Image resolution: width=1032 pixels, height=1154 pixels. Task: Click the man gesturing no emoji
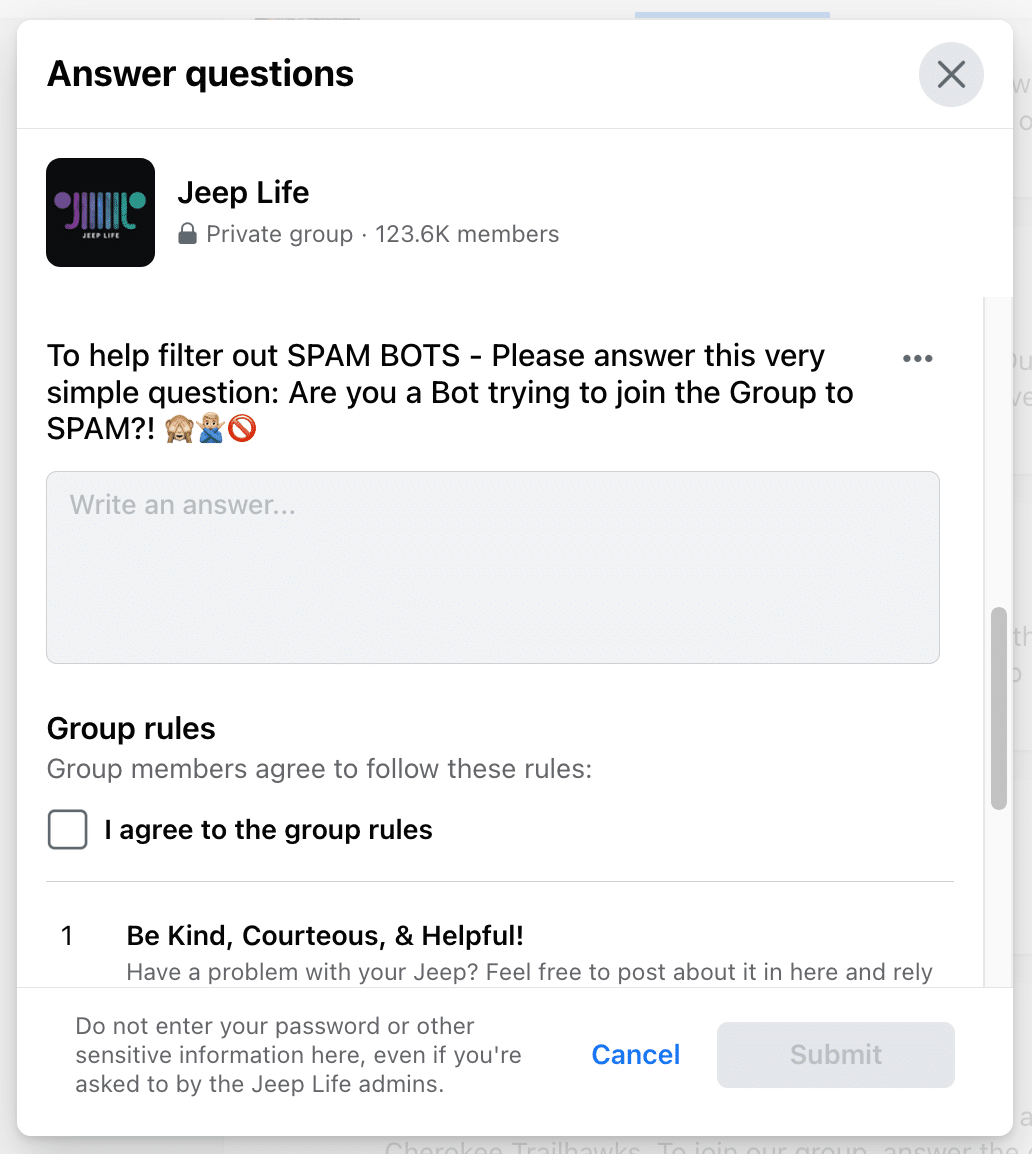211,428
